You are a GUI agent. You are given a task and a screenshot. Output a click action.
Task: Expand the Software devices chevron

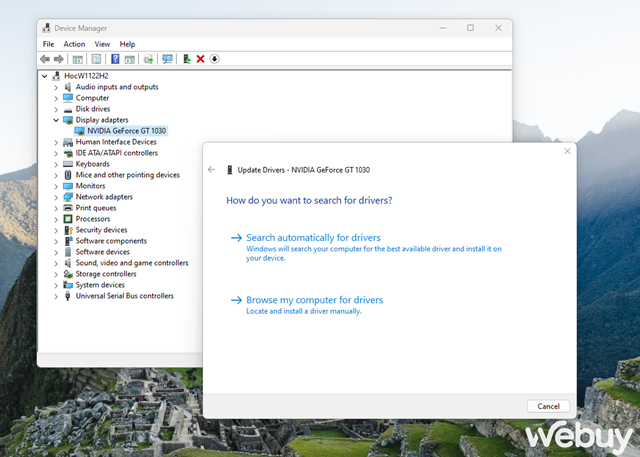click(x=56, y=253)
